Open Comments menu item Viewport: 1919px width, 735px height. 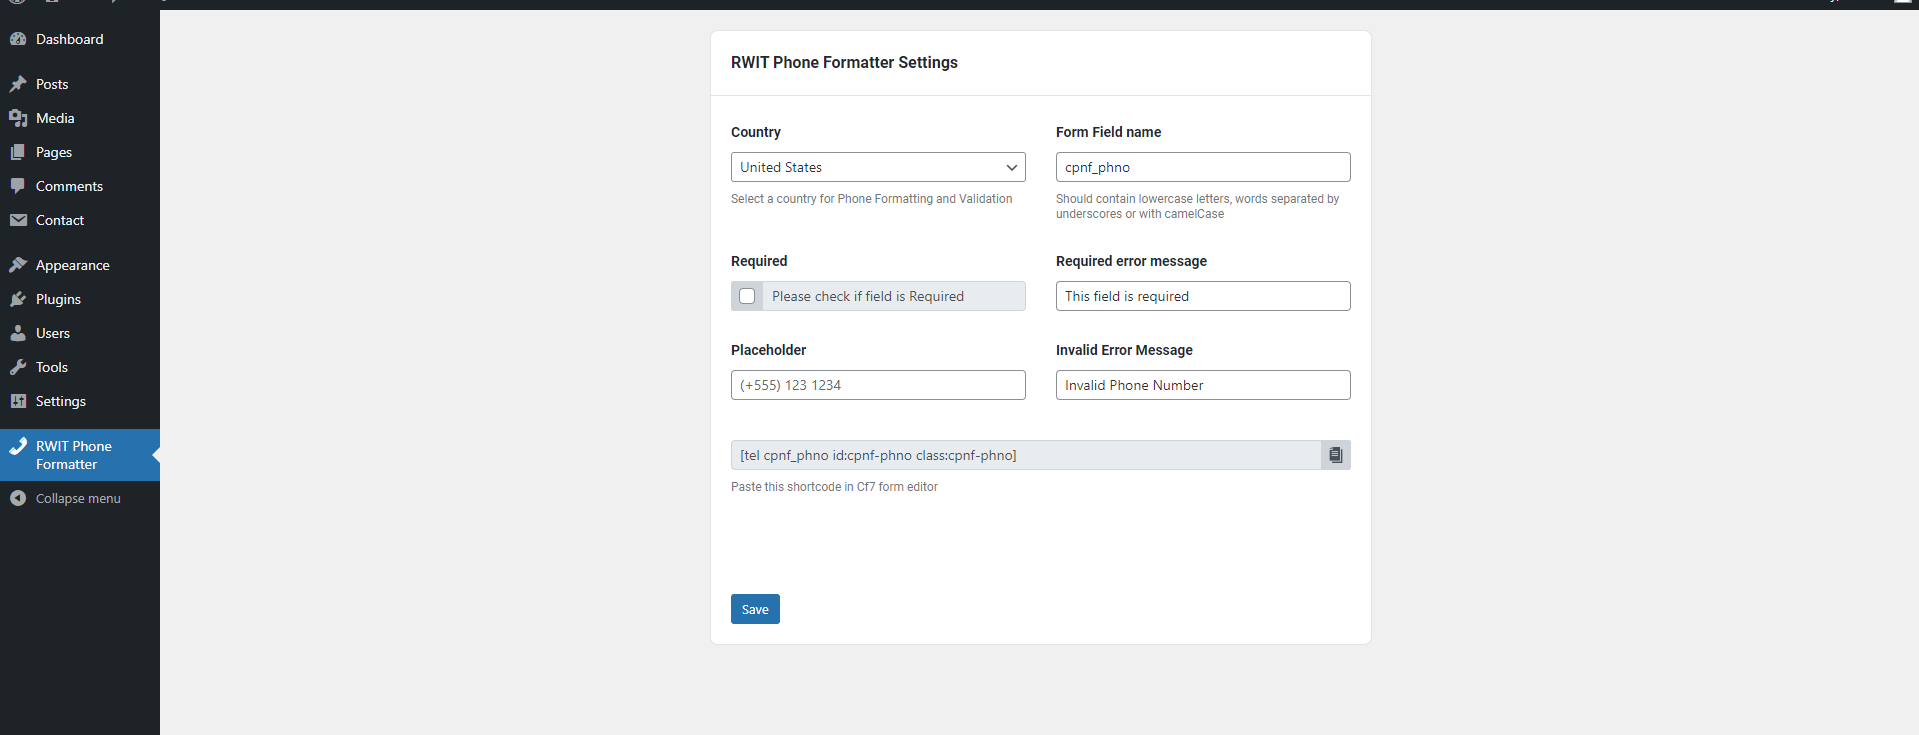coord(80,186)
